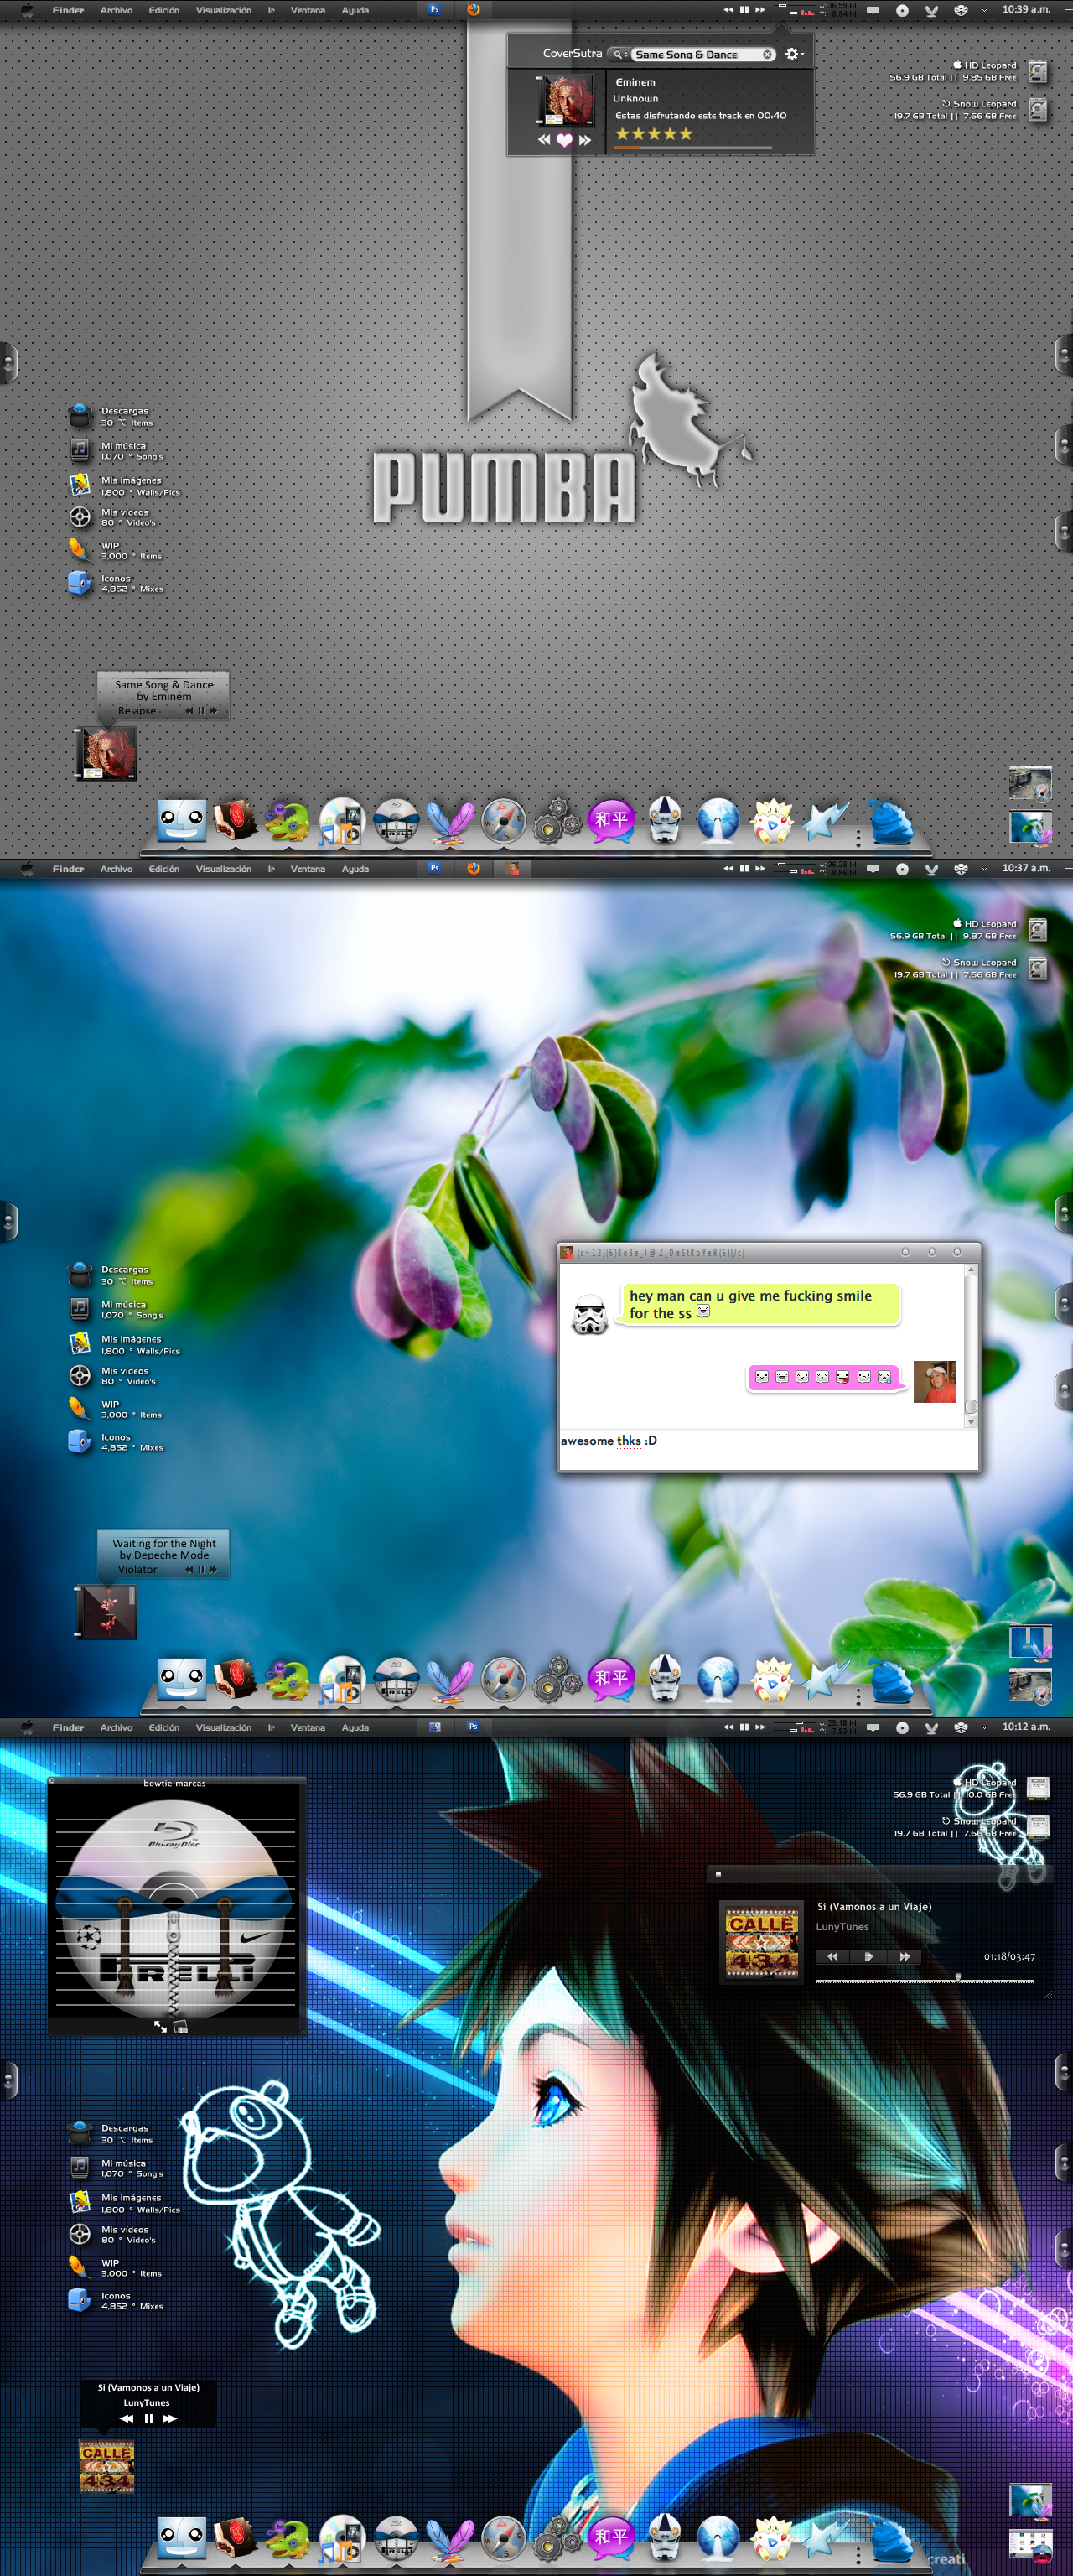Image resolution: width=1073 pixels, height=2576 pixels.
Task: Open the blue trash icon in the Pumba dock
Action: tap(890, 822)
